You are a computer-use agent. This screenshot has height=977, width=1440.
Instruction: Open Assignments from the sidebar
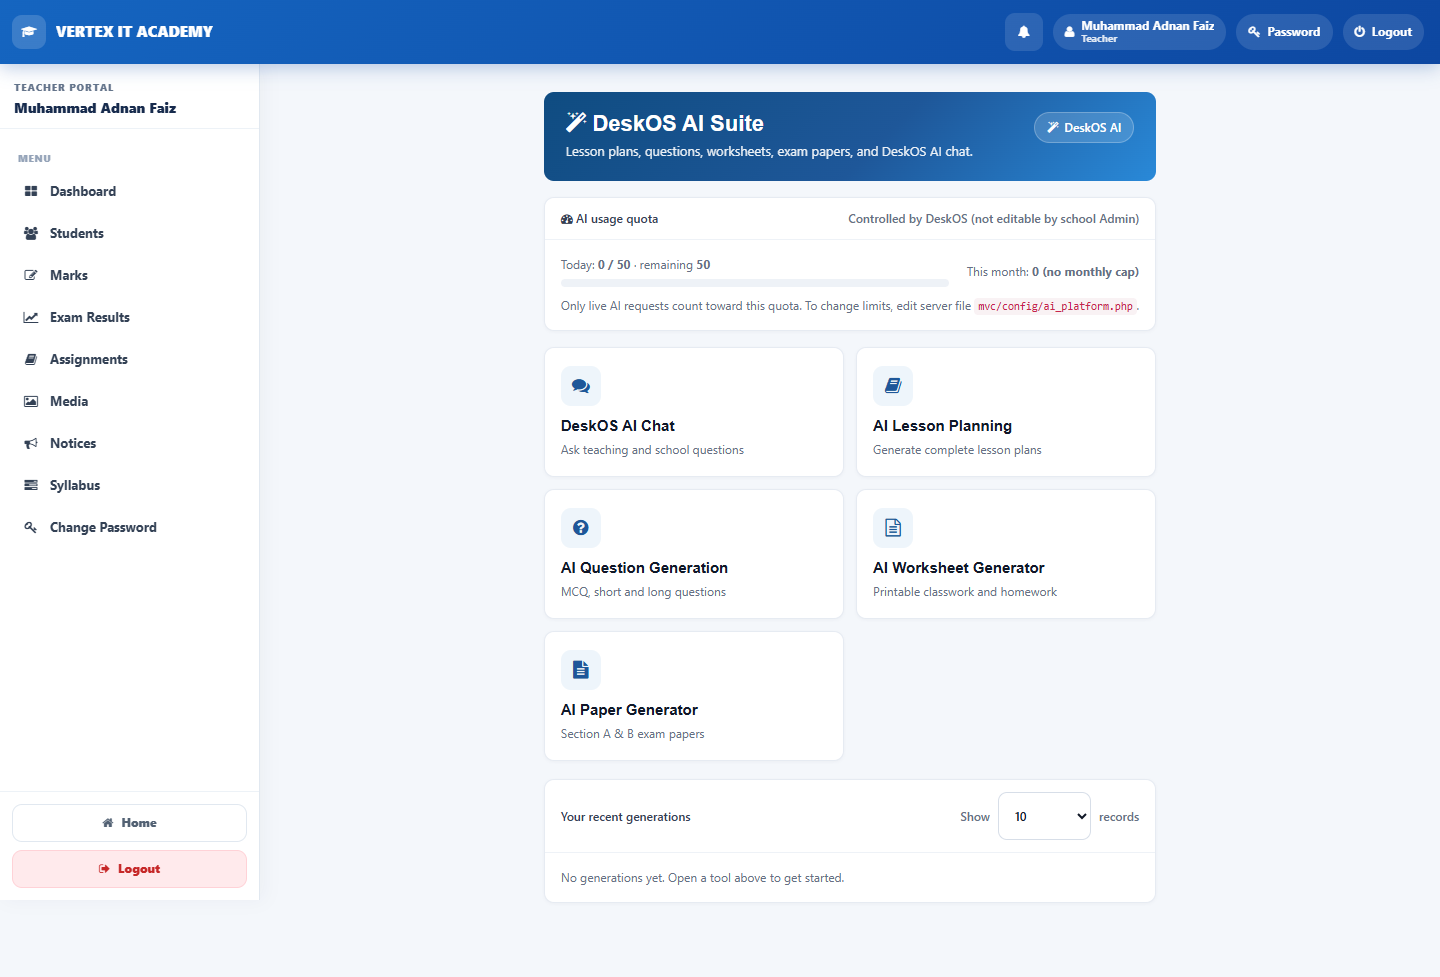point(130,359)
